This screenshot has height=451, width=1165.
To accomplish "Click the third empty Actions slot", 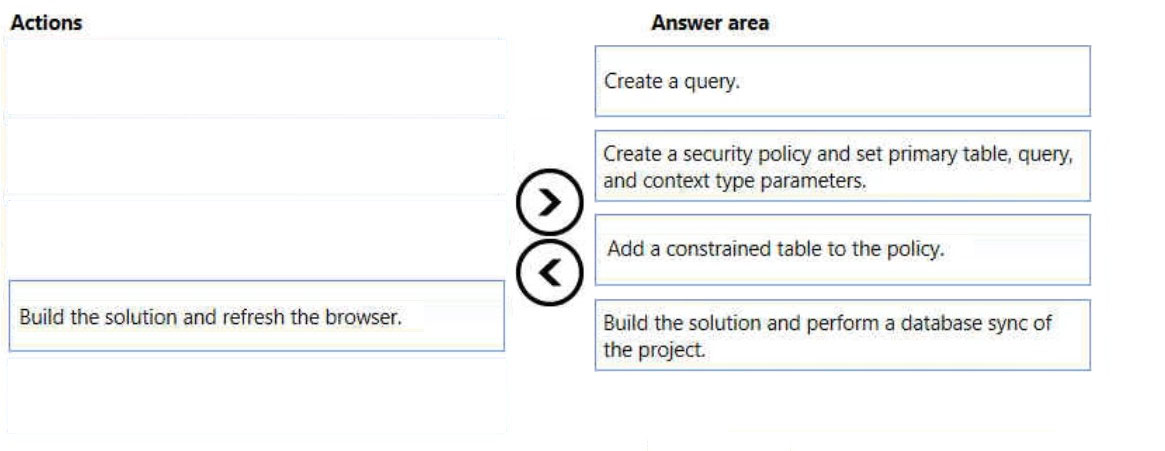I will tap(256, 238).
